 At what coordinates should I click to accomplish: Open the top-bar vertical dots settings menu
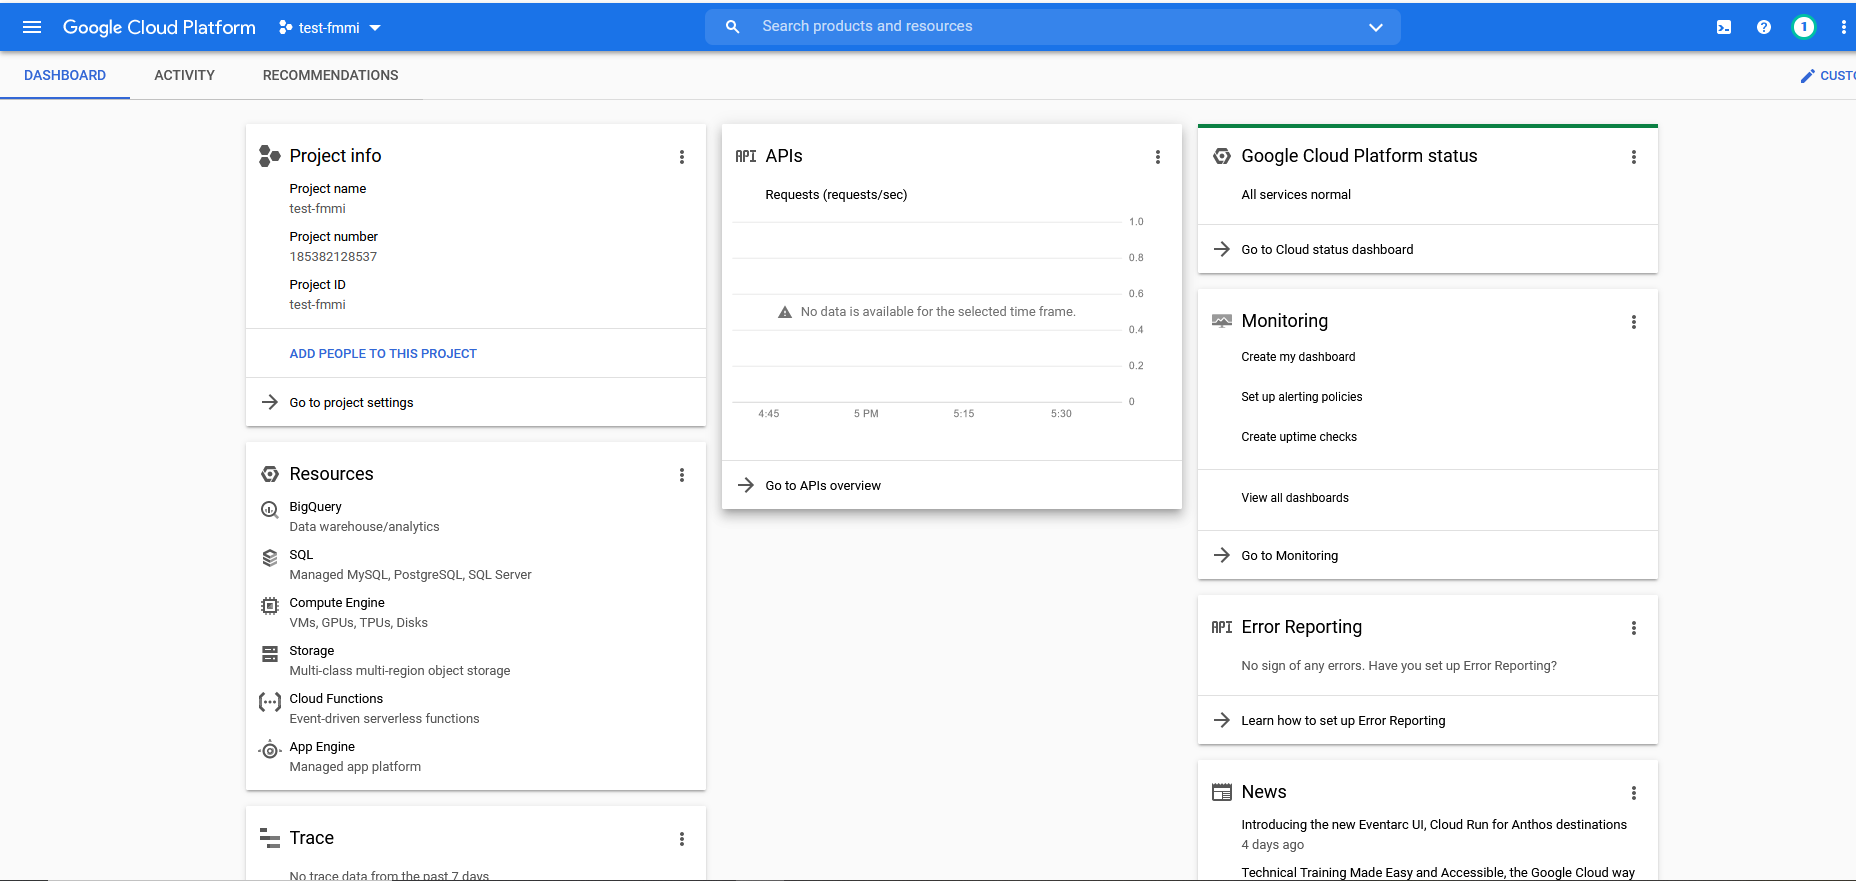tap(1843, 27)
